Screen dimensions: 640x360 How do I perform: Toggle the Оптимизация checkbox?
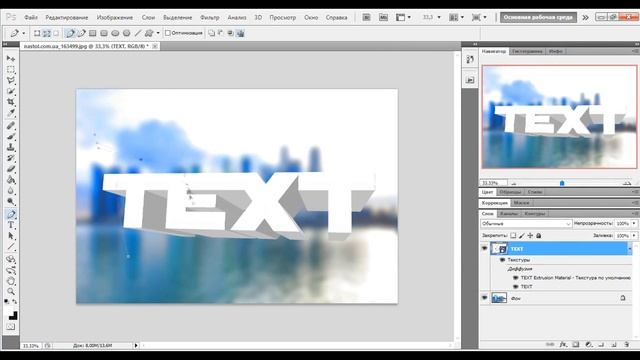coord(168,33)
